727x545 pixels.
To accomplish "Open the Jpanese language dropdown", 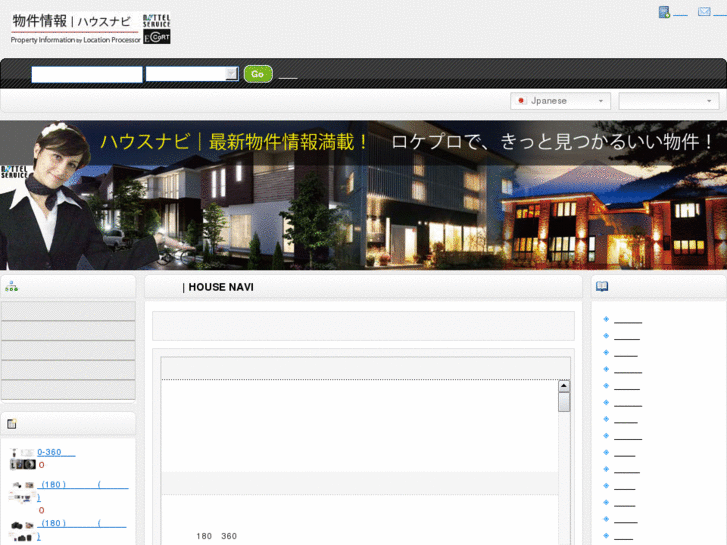I will click(x=560, y=101).
